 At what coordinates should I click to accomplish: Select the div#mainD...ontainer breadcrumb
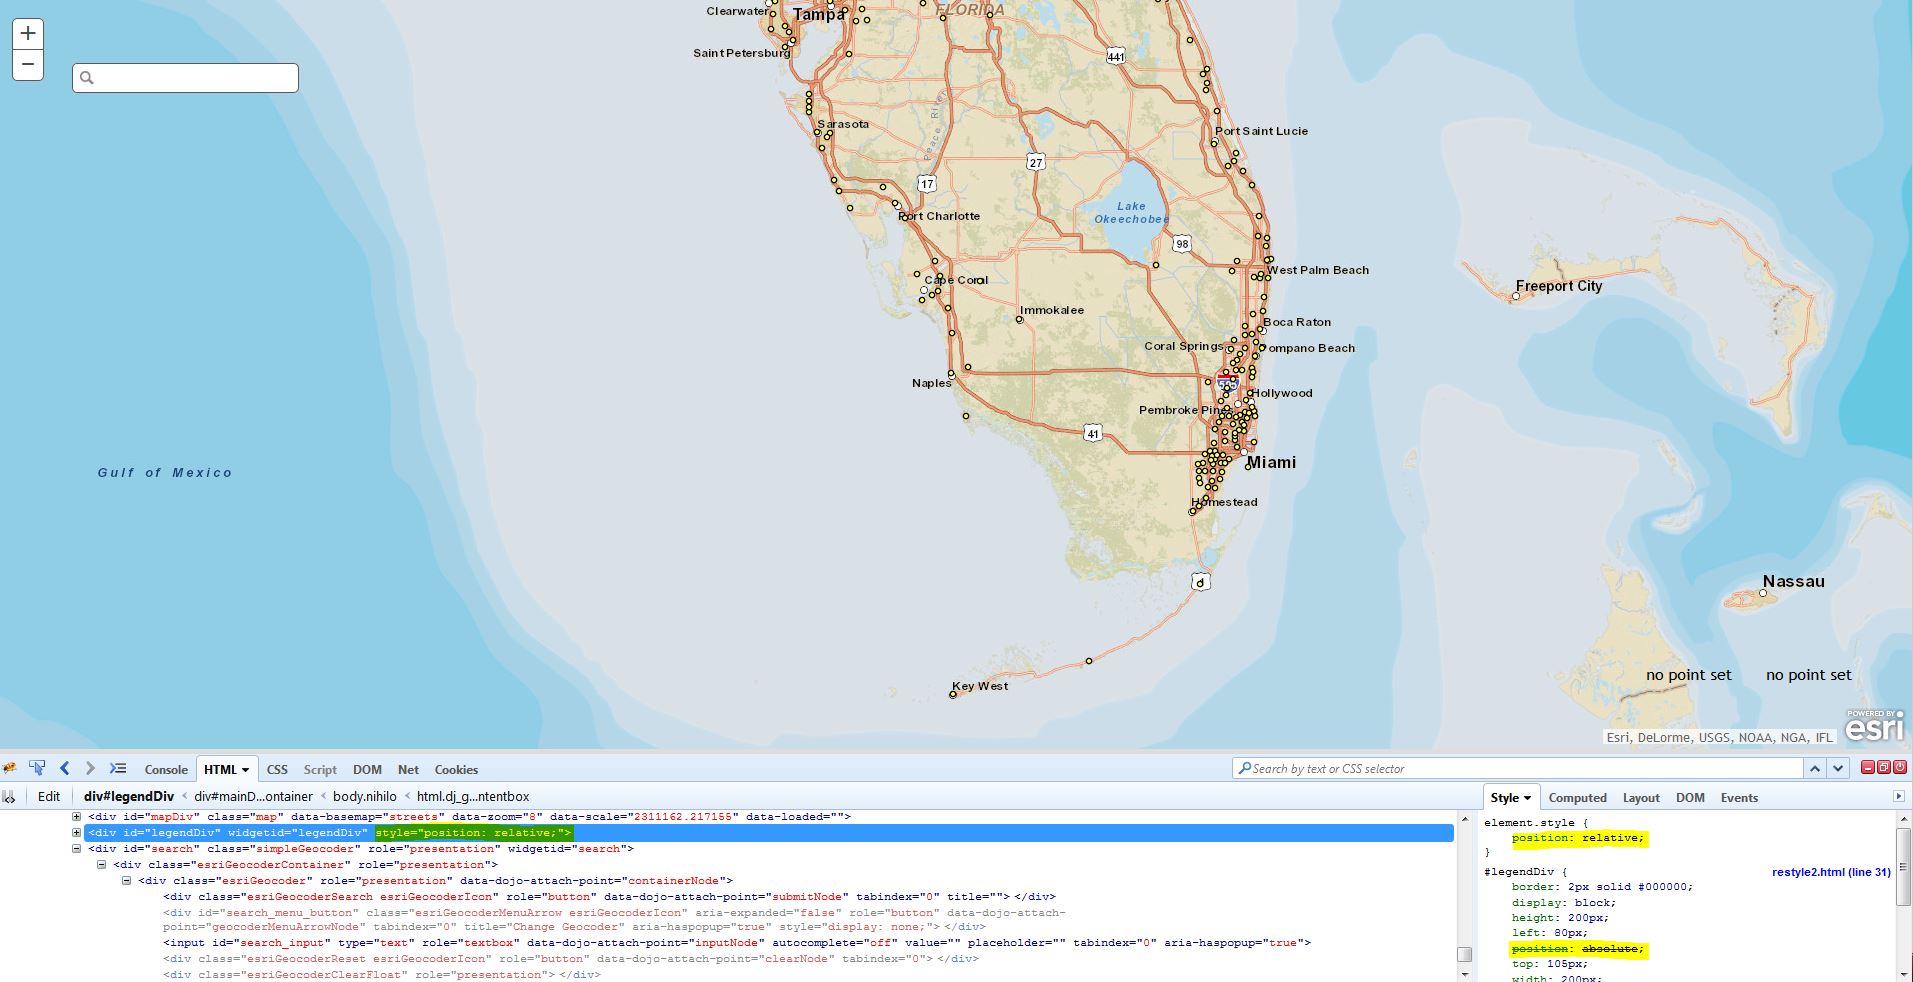pos(253,797)
